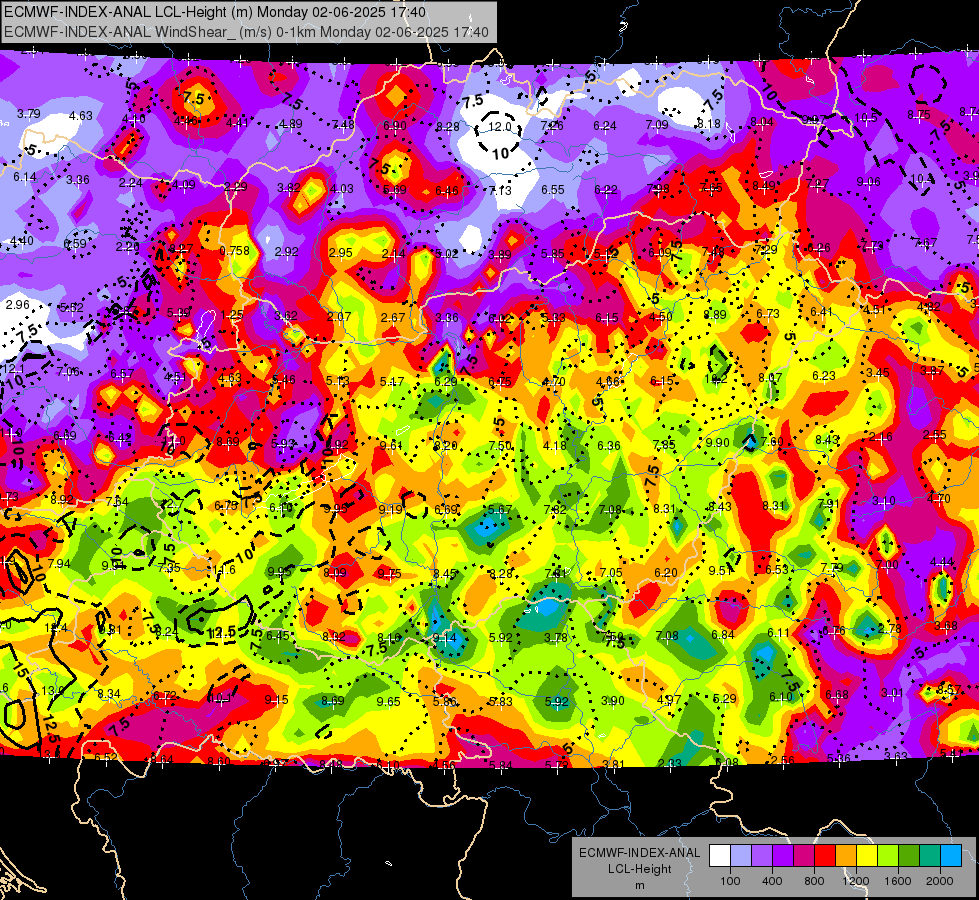Screen dimensions: 979x900
Task: Click the 8.34 value on map
Action: tap(109, 693)
